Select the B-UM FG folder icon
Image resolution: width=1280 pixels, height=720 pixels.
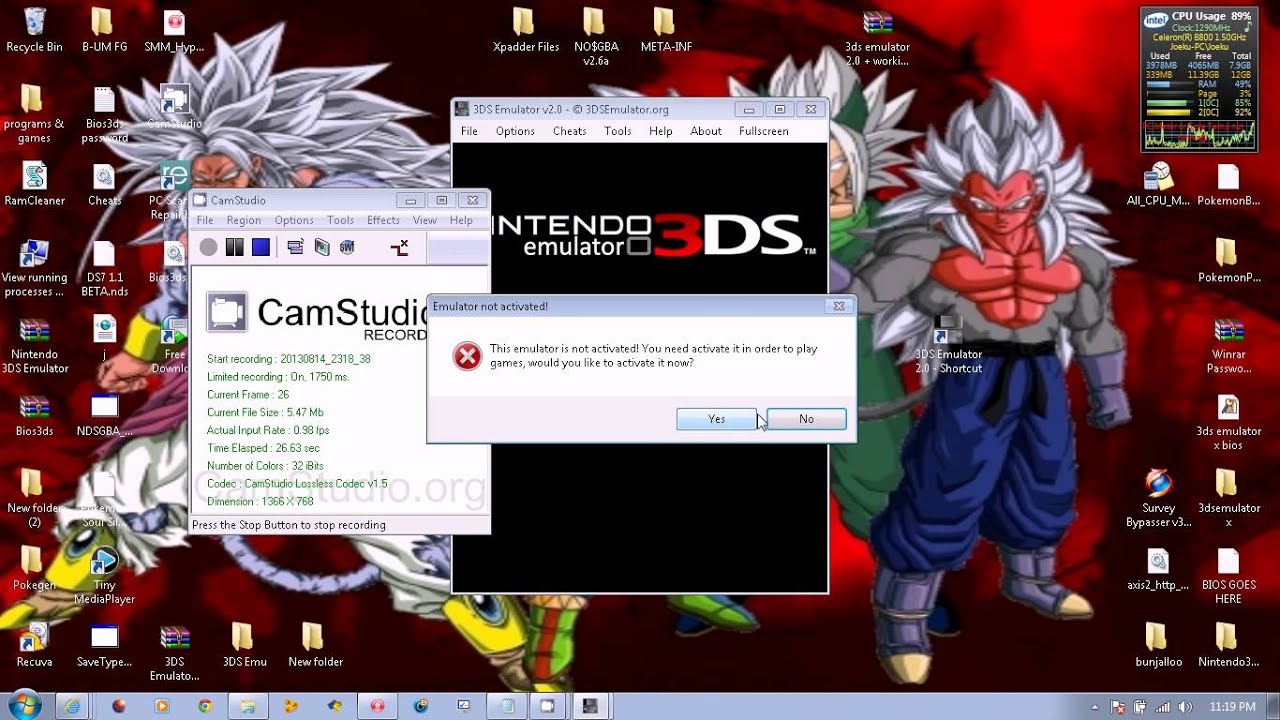point(104,31)
